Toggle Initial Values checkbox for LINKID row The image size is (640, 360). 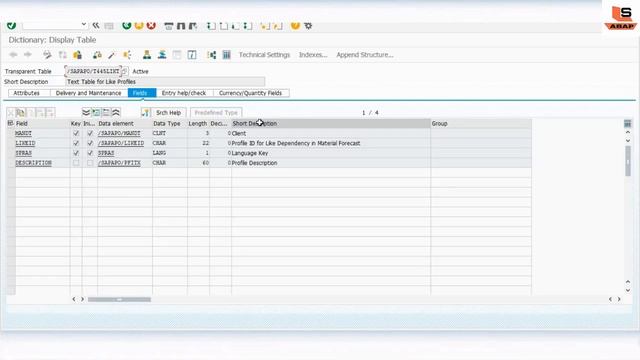coord(90,143)
